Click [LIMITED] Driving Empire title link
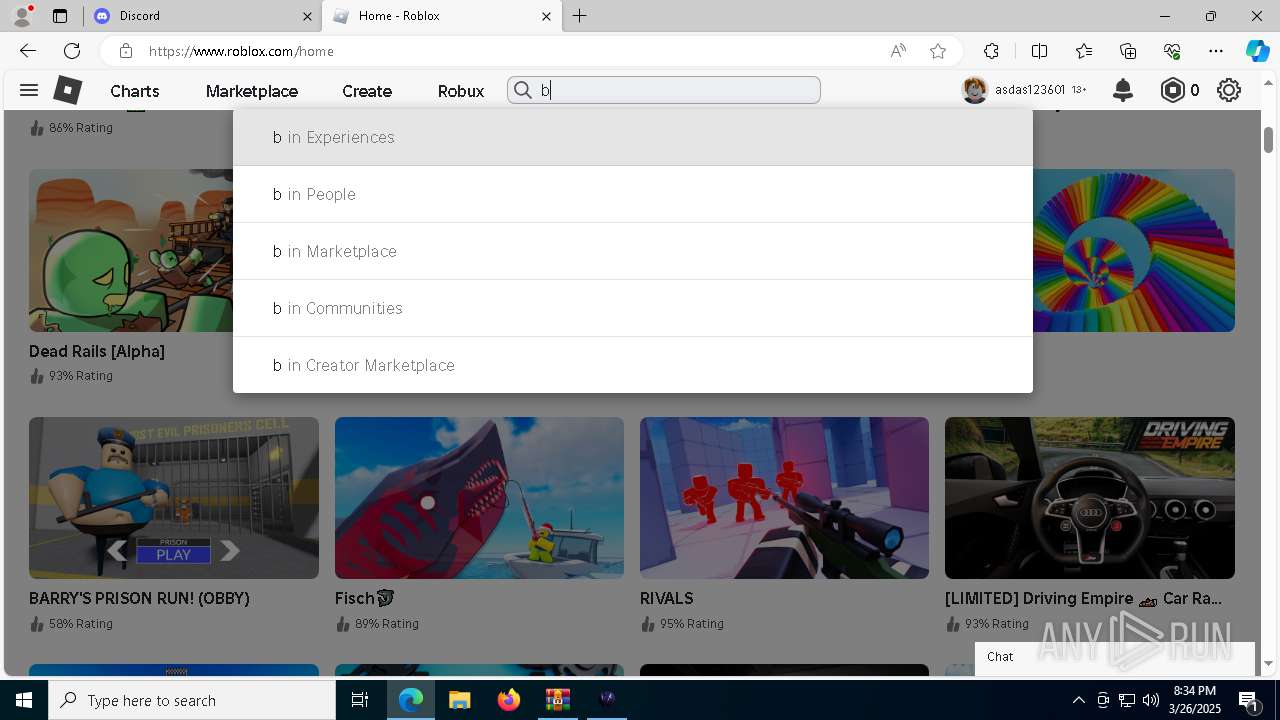This screenshot has width=1280, height=720. click(x=1084, y=598)
